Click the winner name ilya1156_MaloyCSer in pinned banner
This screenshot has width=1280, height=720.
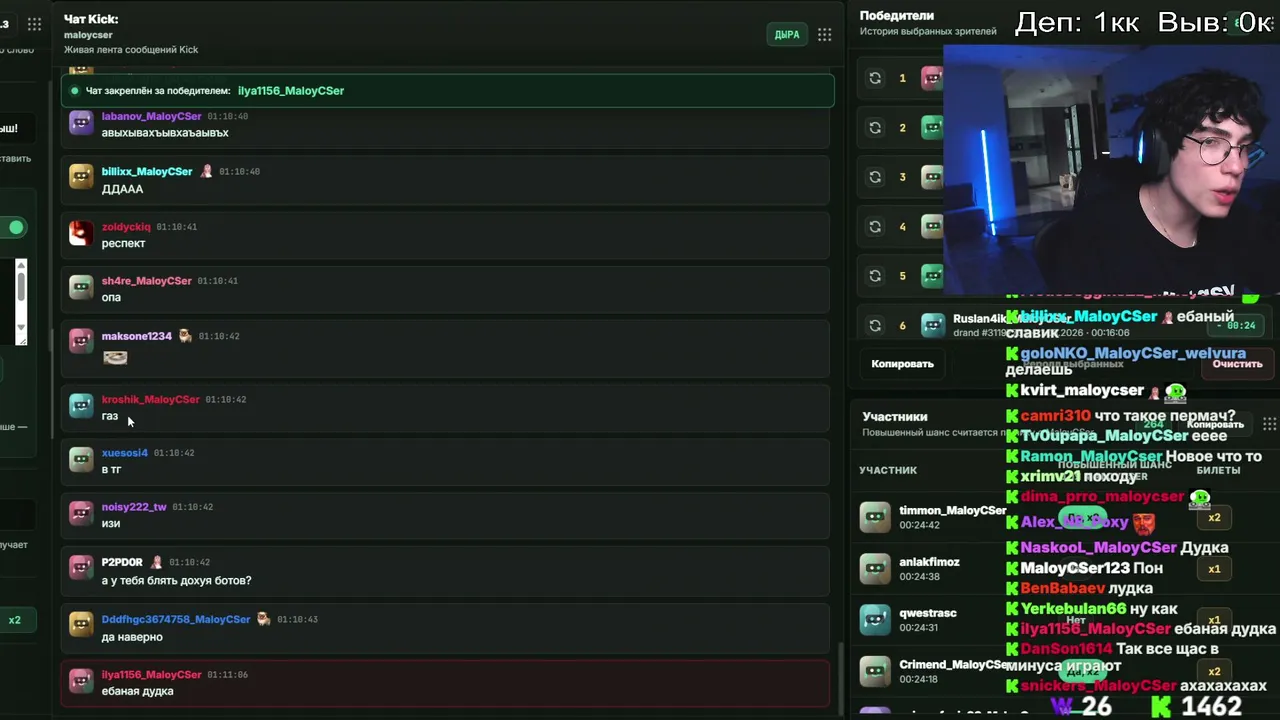[x=291, y=91]
